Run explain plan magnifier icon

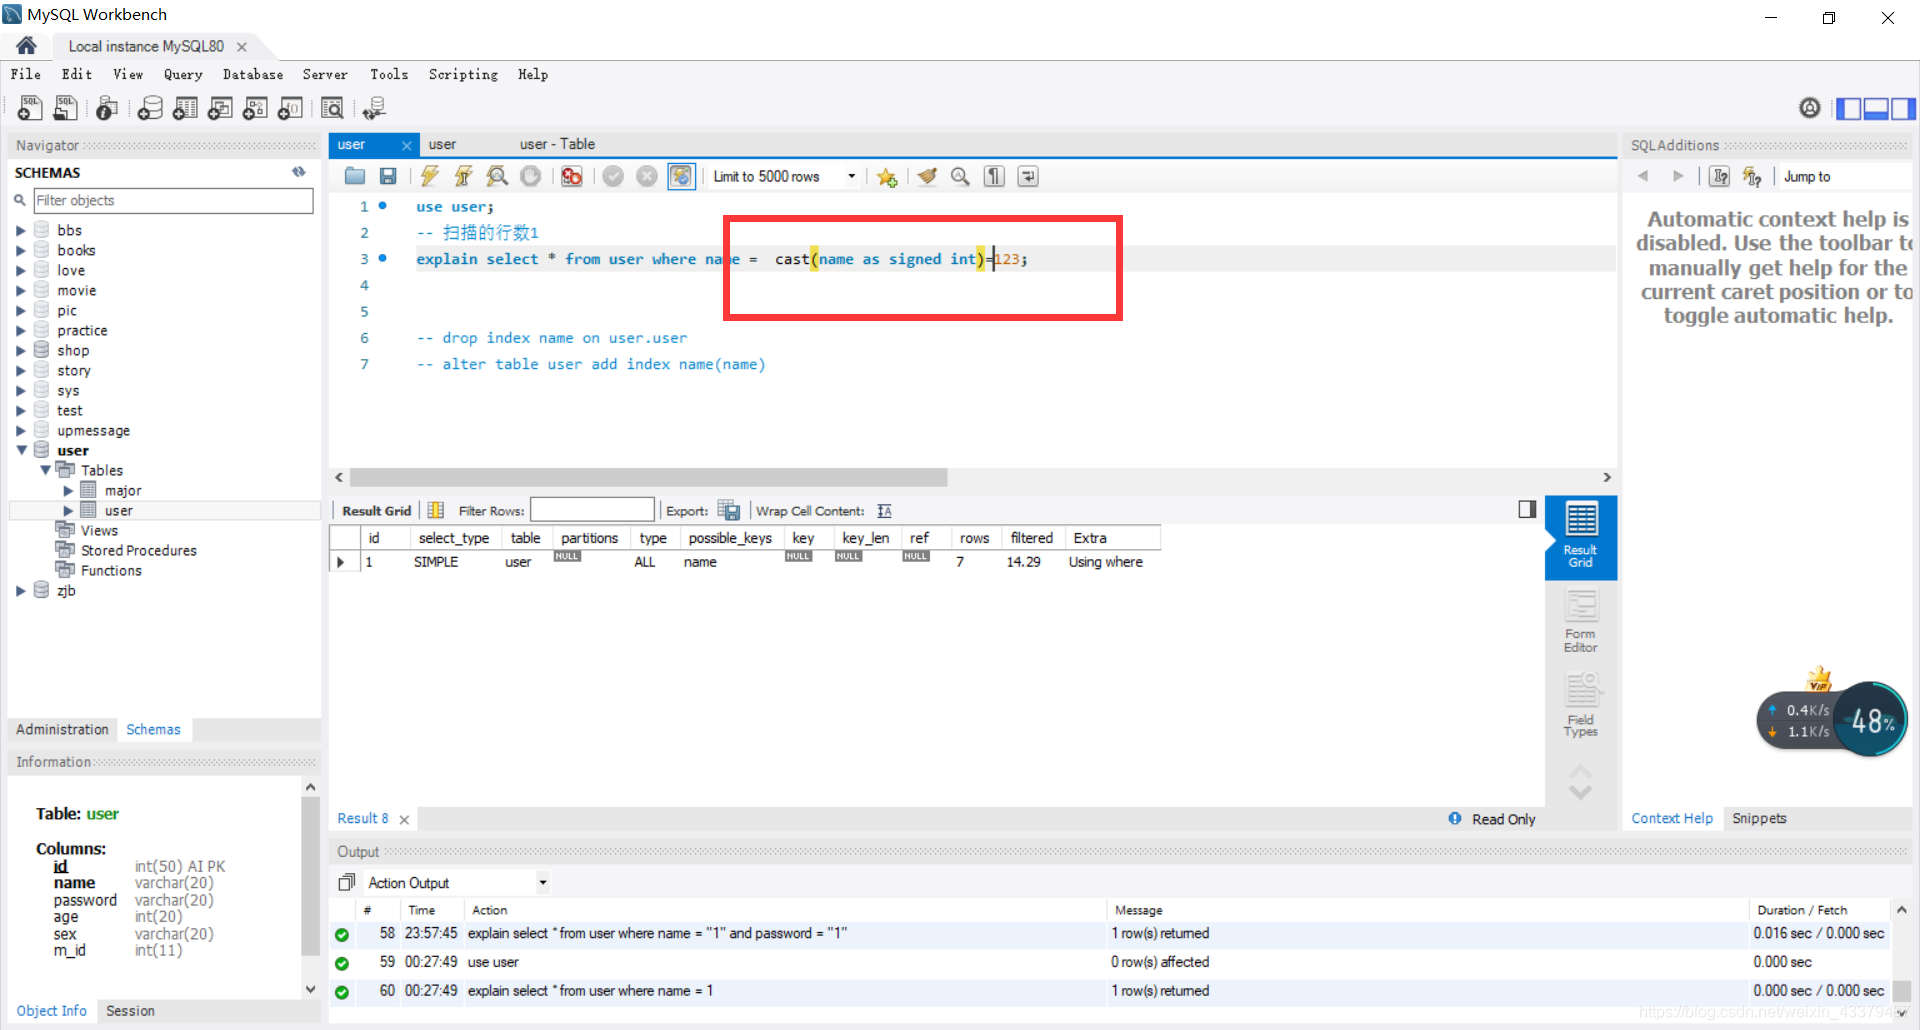coord(497,176)
